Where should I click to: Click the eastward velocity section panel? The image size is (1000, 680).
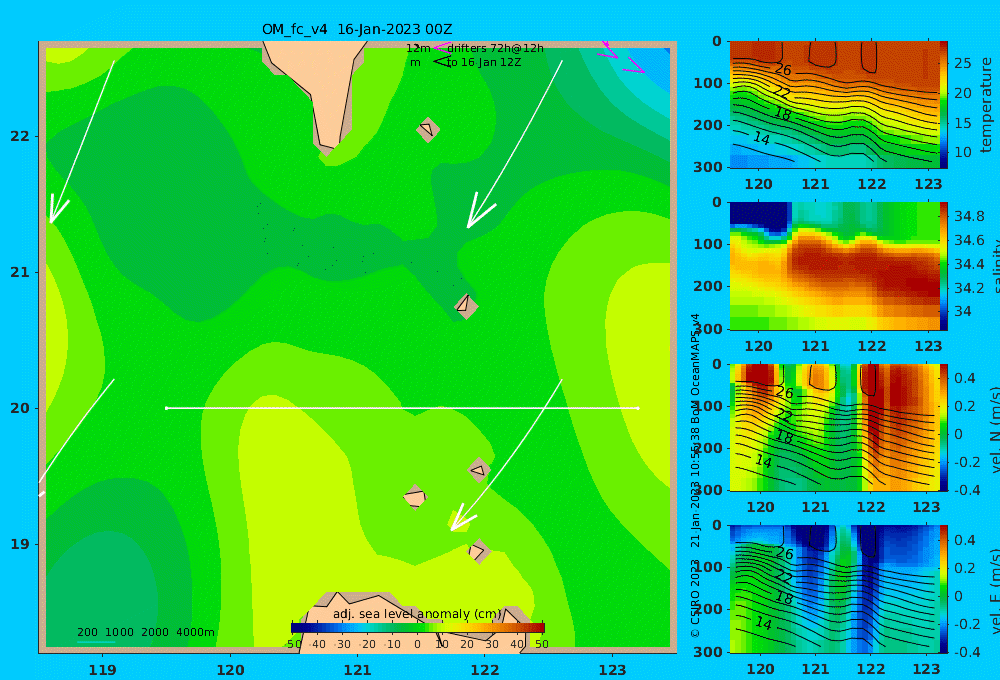coord(835,589)
